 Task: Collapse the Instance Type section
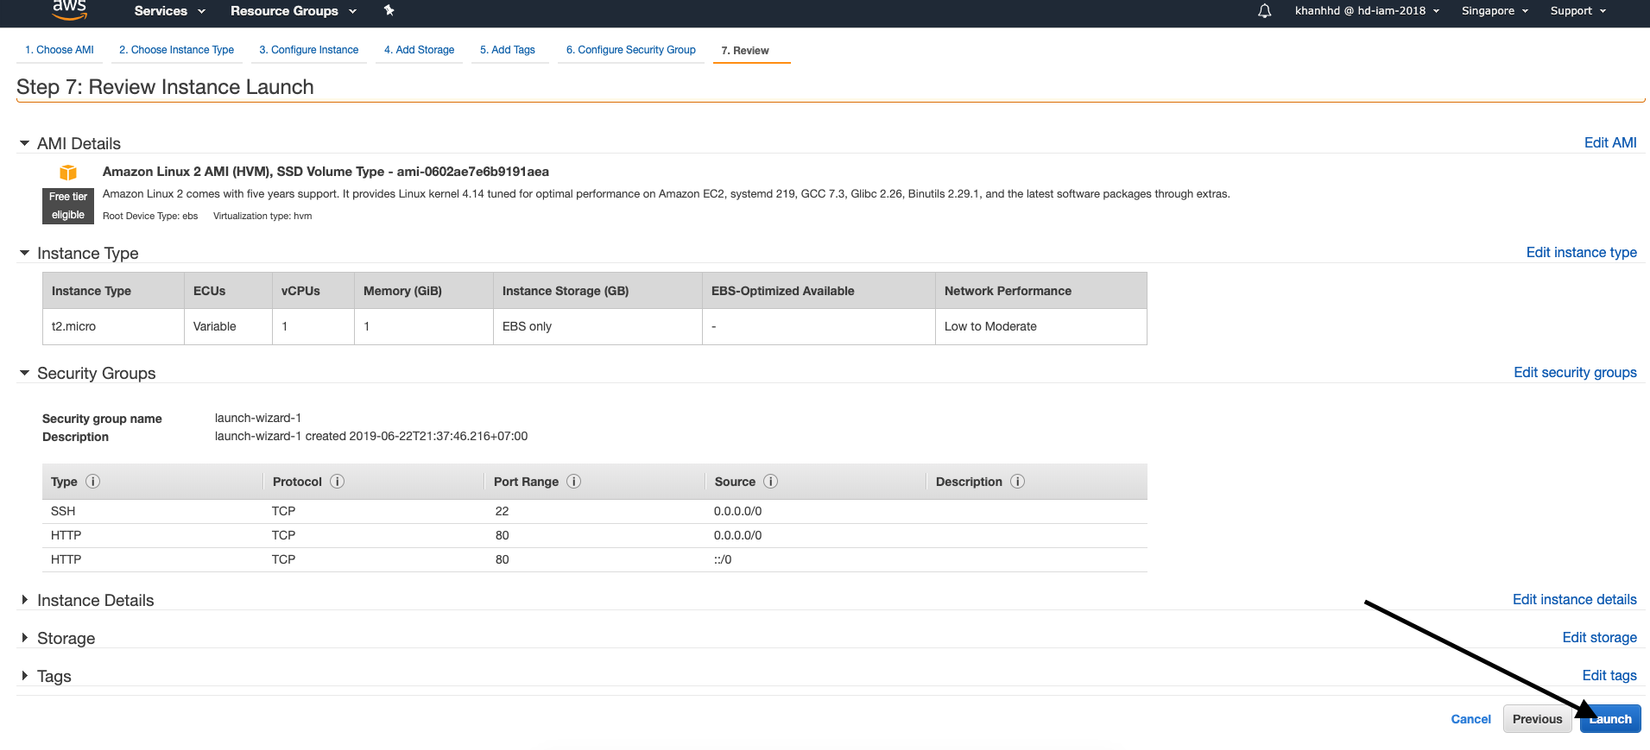25,254
